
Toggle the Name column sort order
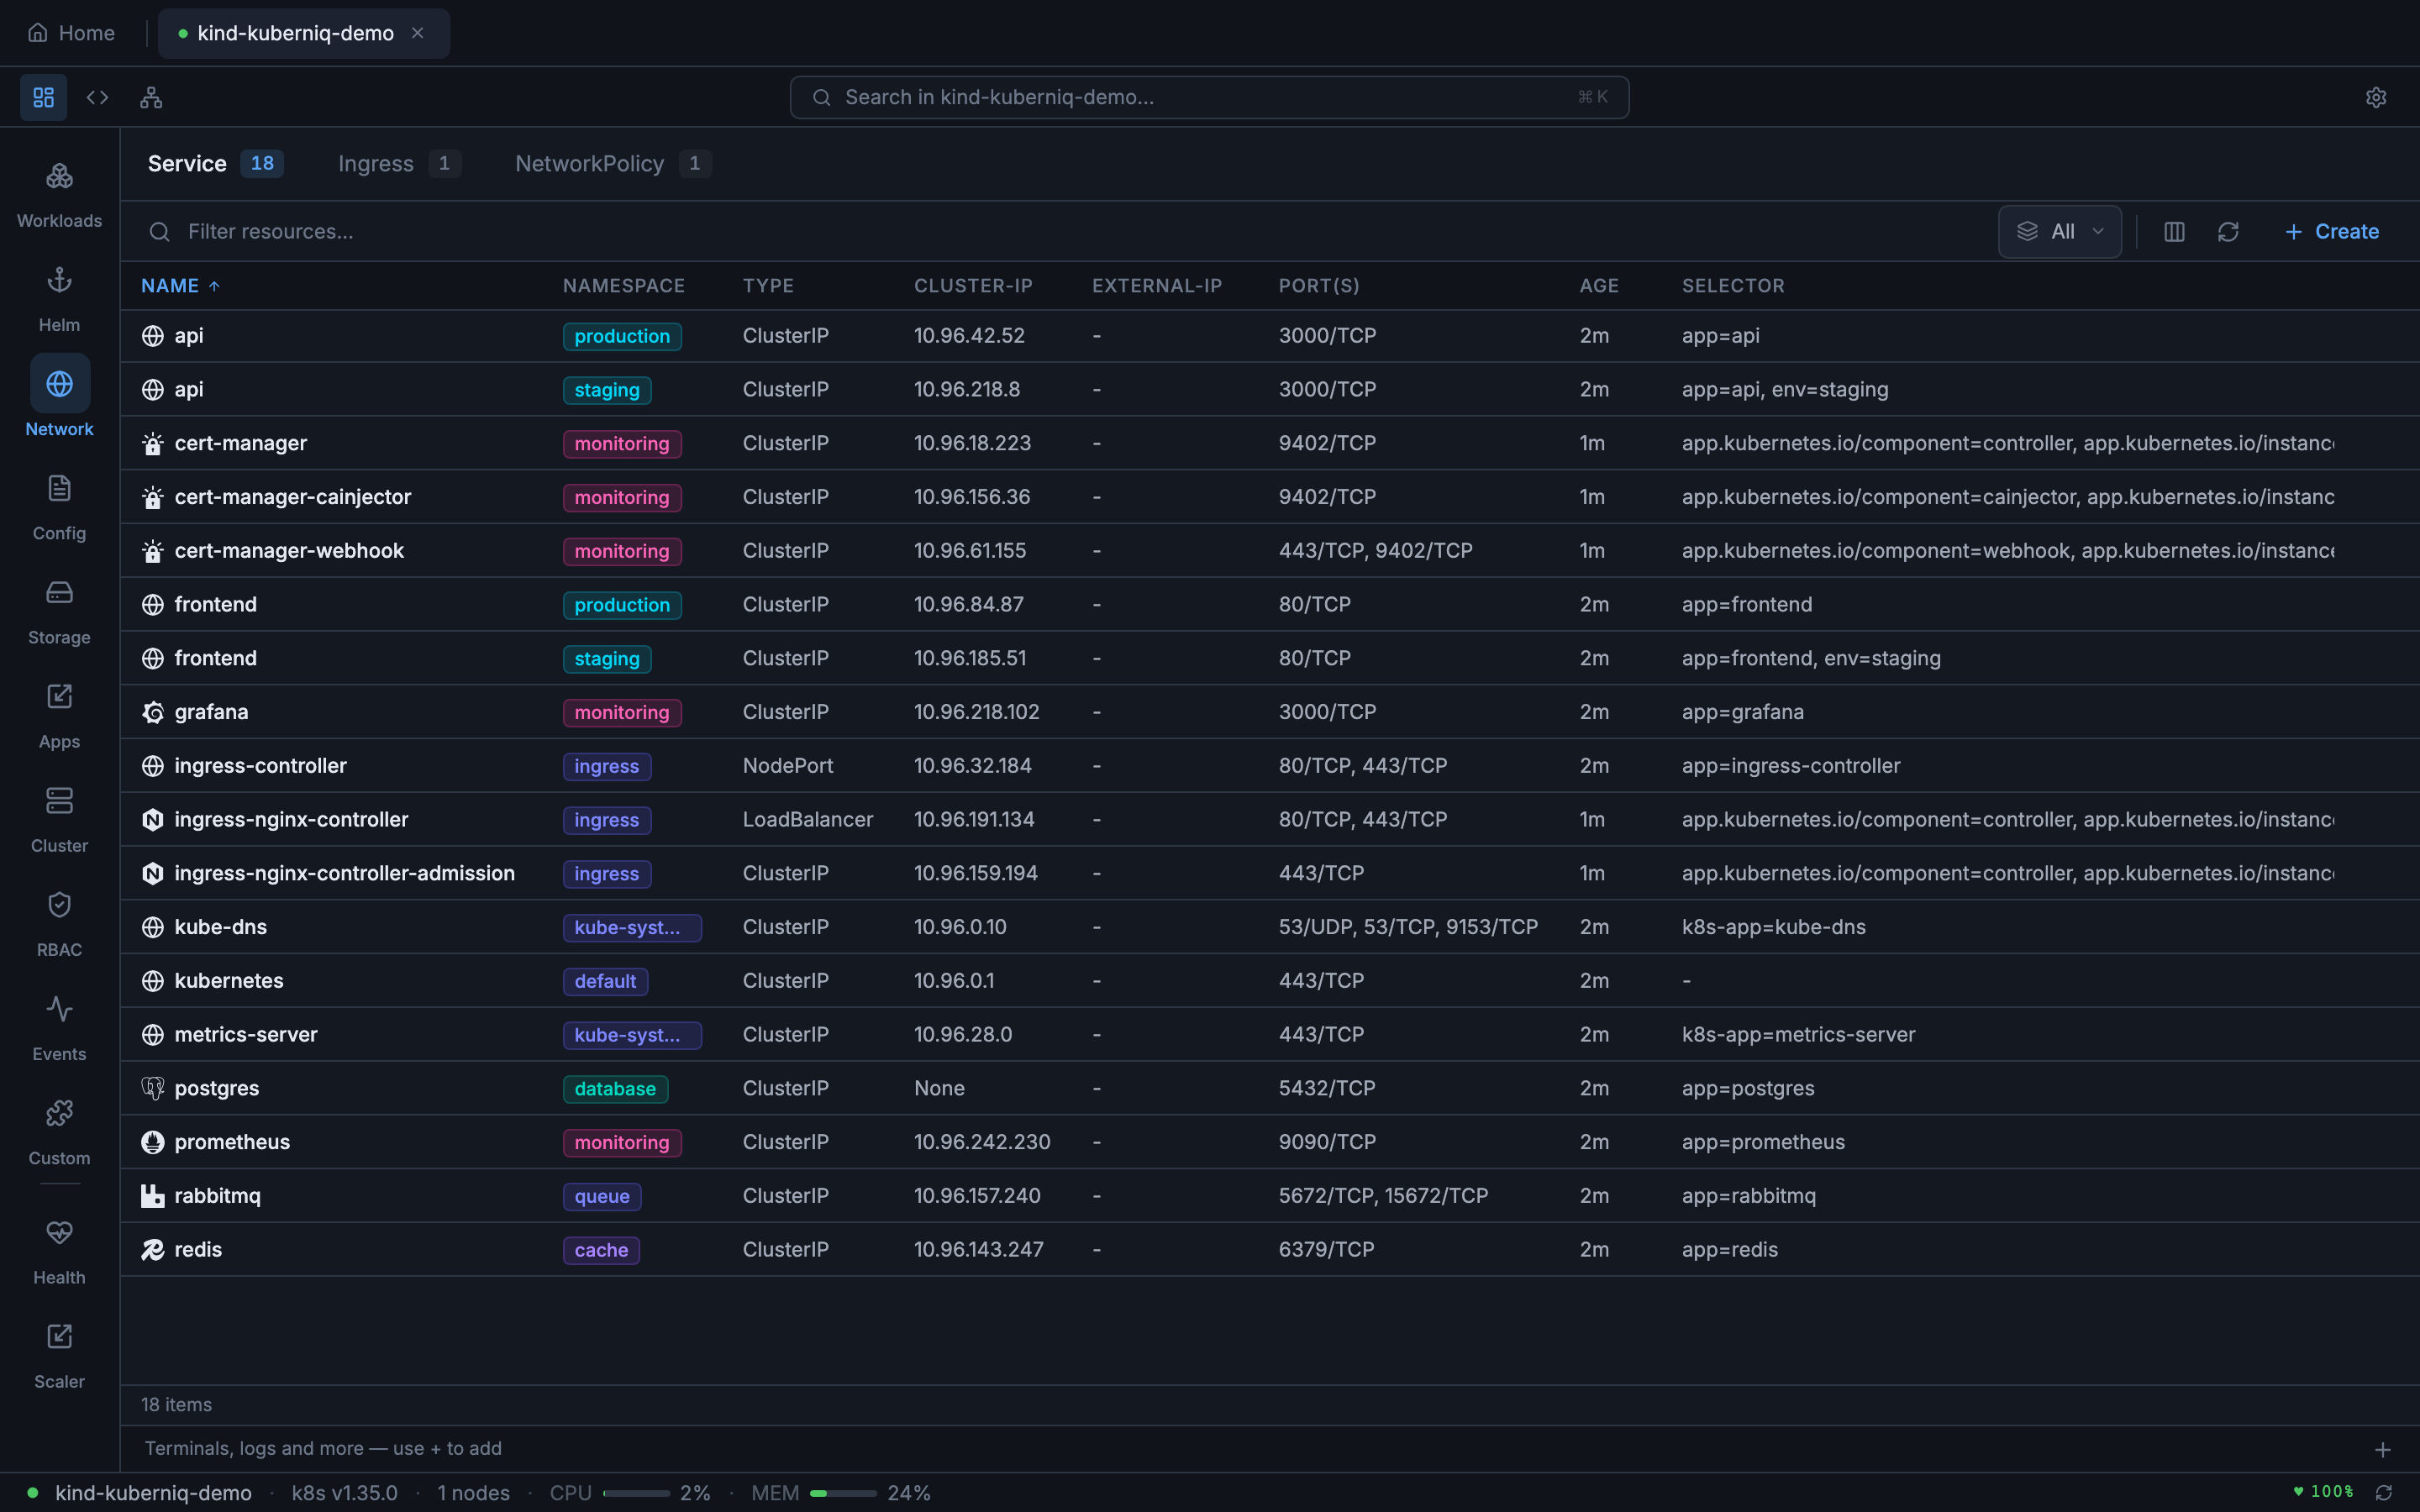coord(180,285)
